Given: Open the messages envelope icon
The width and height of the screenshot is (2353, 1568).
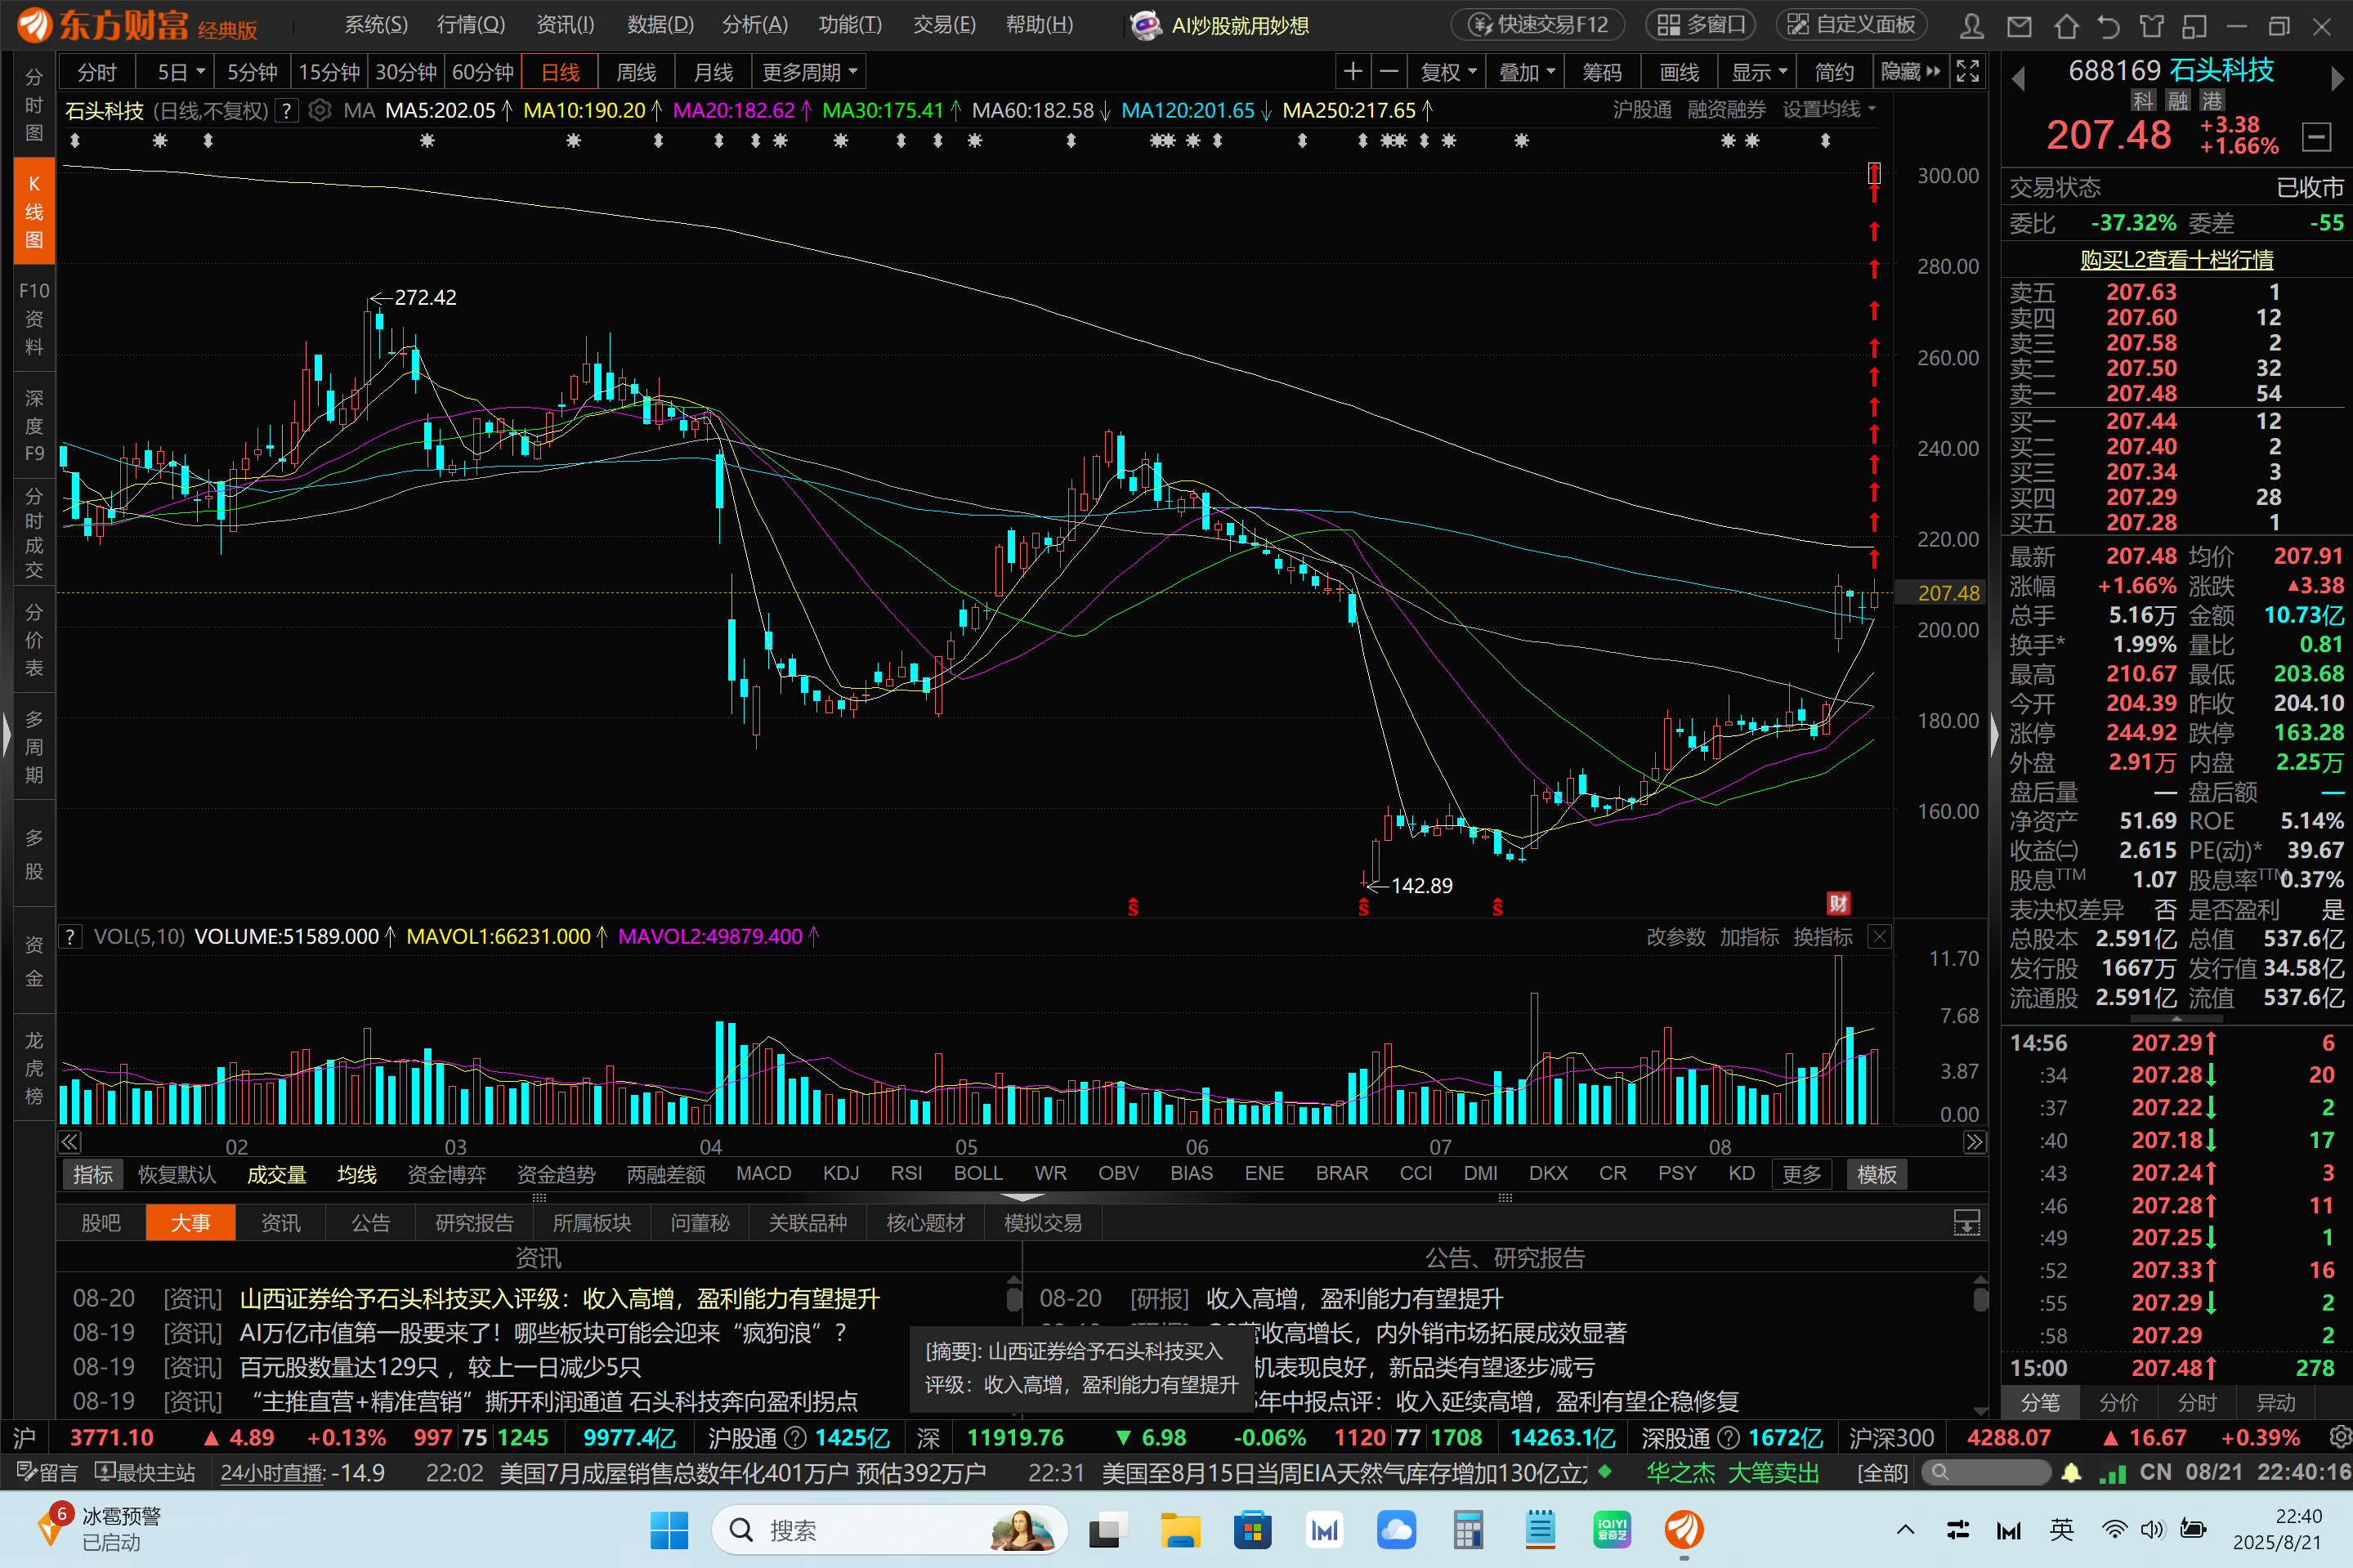Looking at the screenshot, I should click(2019, 25).
